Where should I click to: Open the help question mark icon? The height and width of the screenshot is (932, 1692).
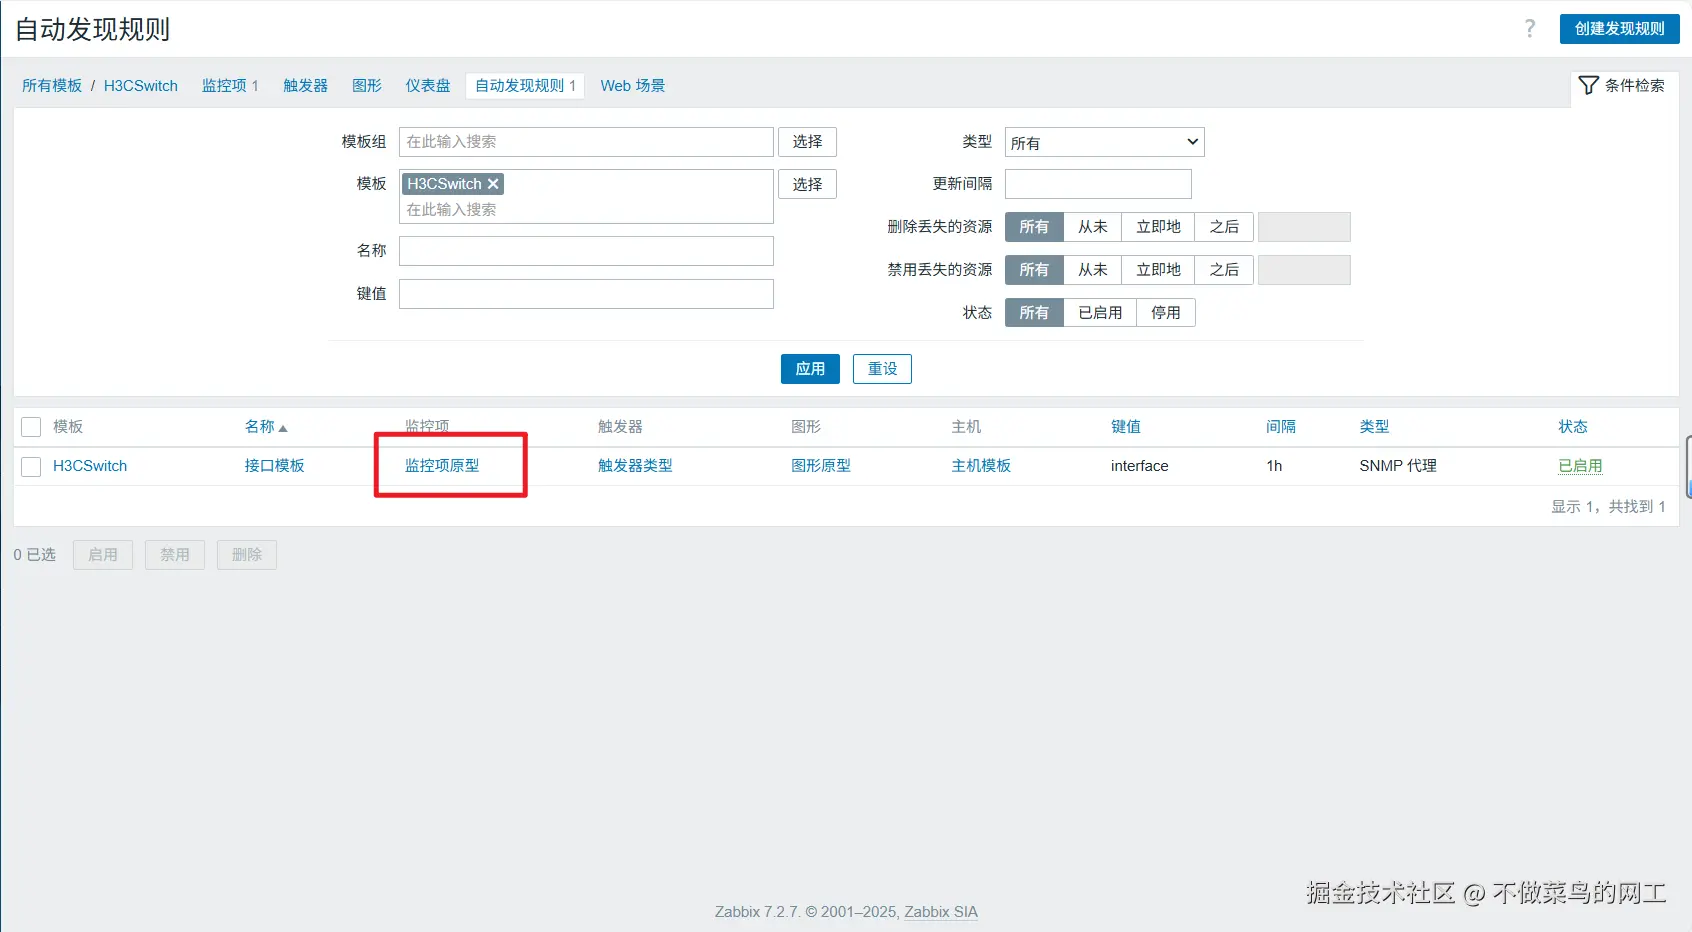click(1529, 28)
